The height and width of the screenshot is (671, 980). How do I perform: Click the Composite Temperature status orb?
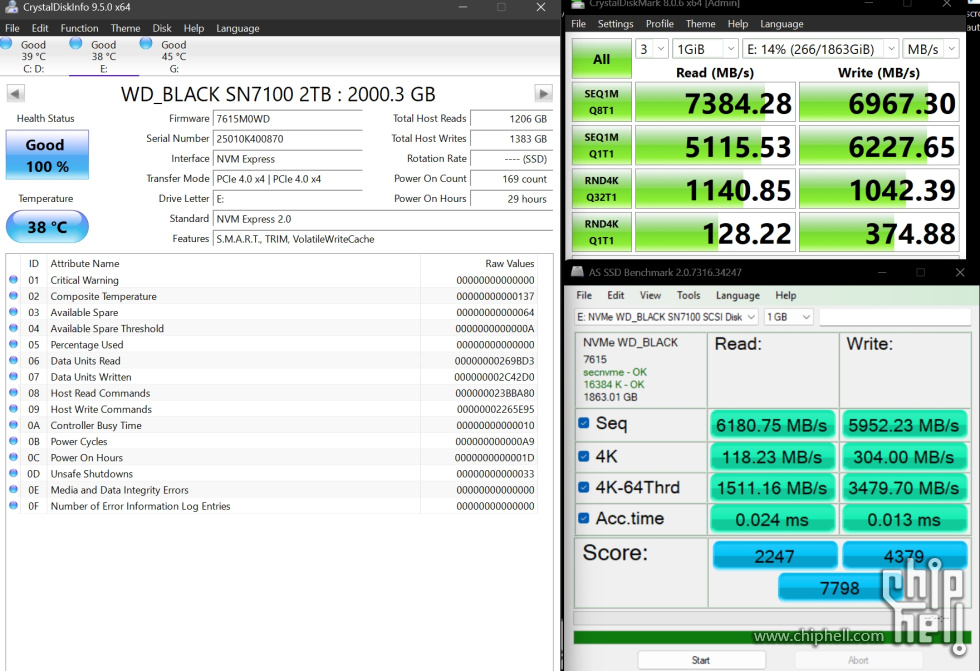pyautogui.click(x=13, y=296)
